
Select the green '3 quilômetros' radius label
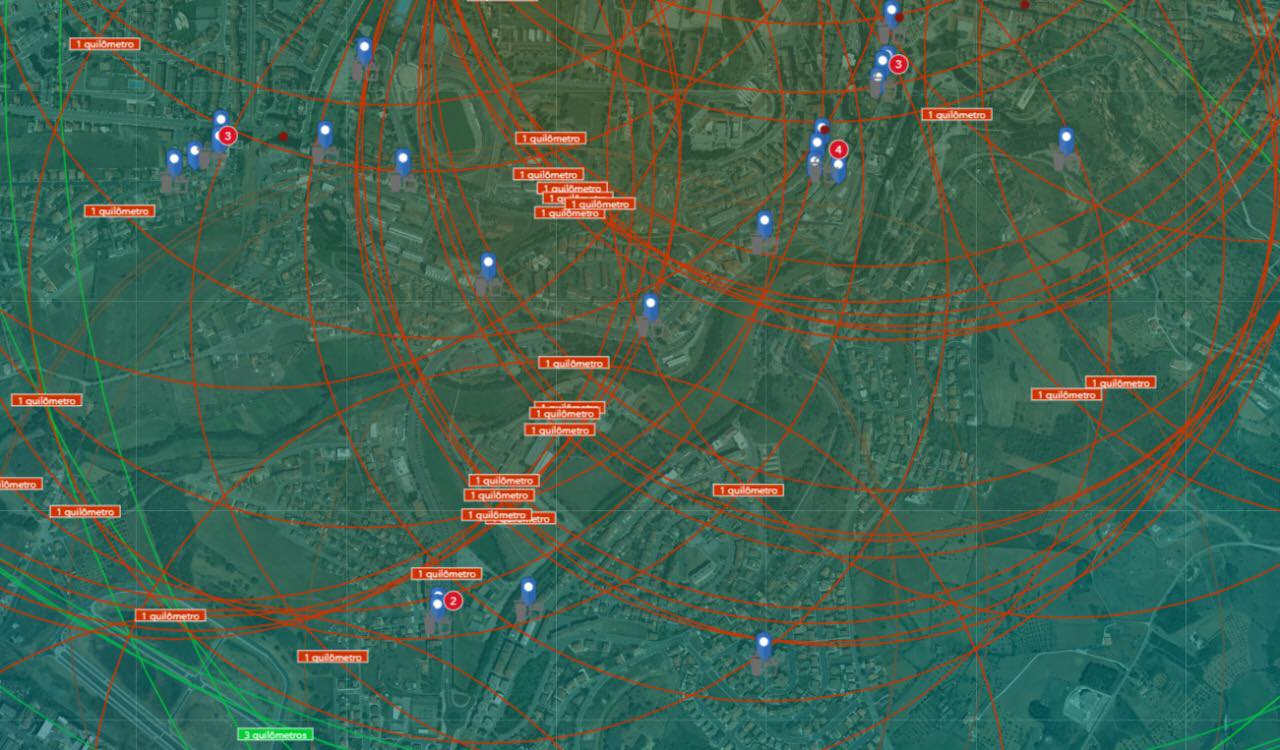[x=275, y=735]
